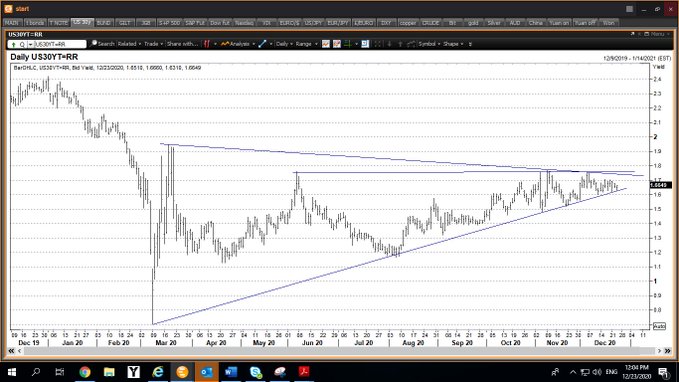Click the red chart type icon
This screenshot has height=382, width=679.
pyautogui.click(x=207, y=44)
